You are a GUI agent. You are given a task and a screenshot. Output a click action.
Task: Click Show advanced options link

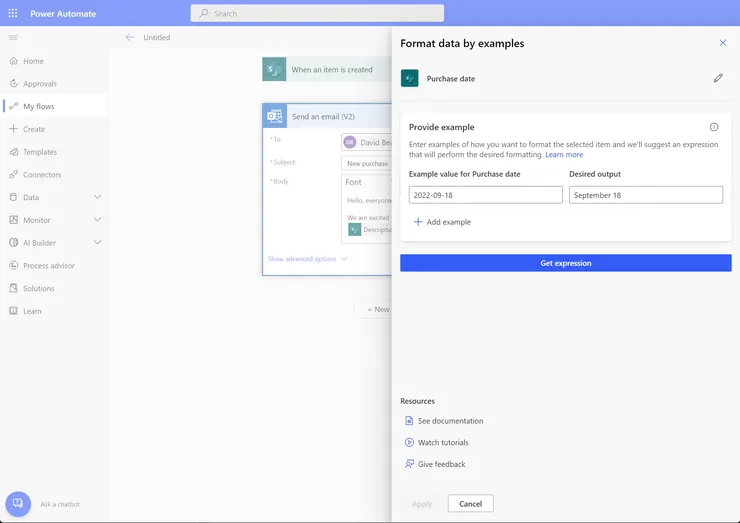[302, 259]
